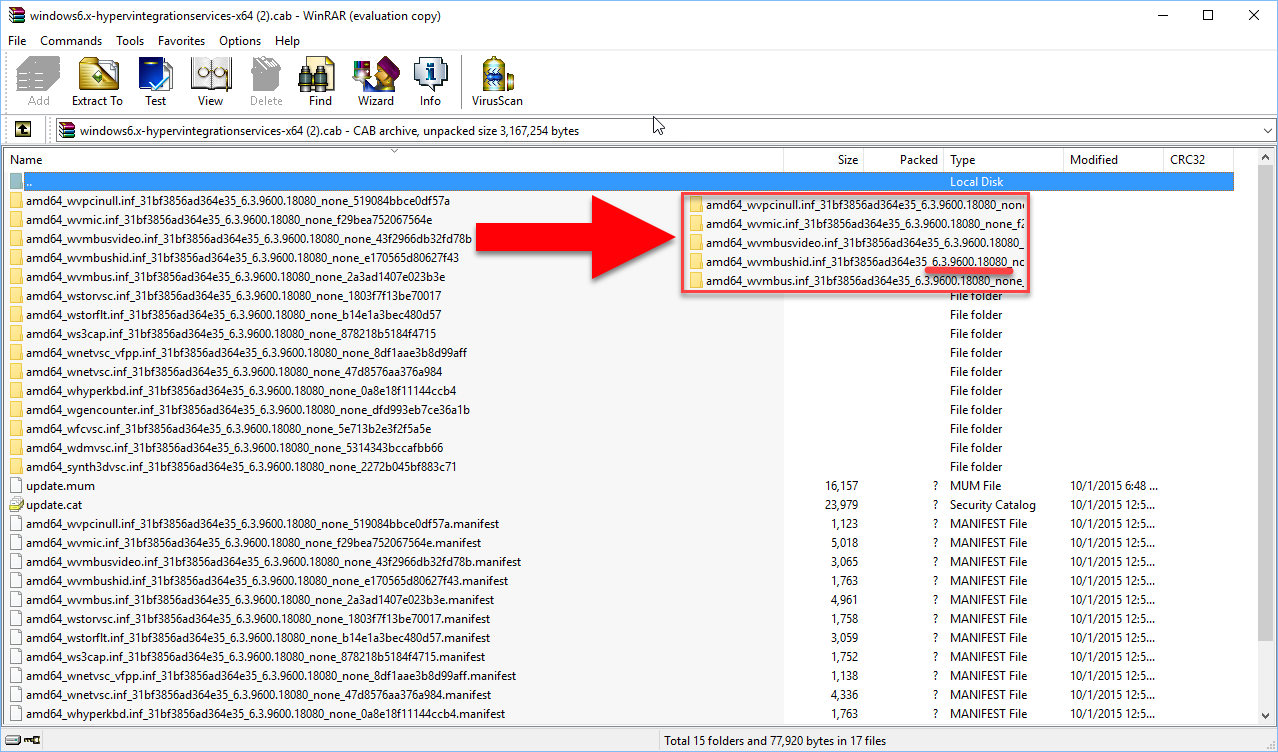Screen dimensions: 1278x752
Task: Select amd64_wstorvsc.inf manifest file
Action: [258, 619]
